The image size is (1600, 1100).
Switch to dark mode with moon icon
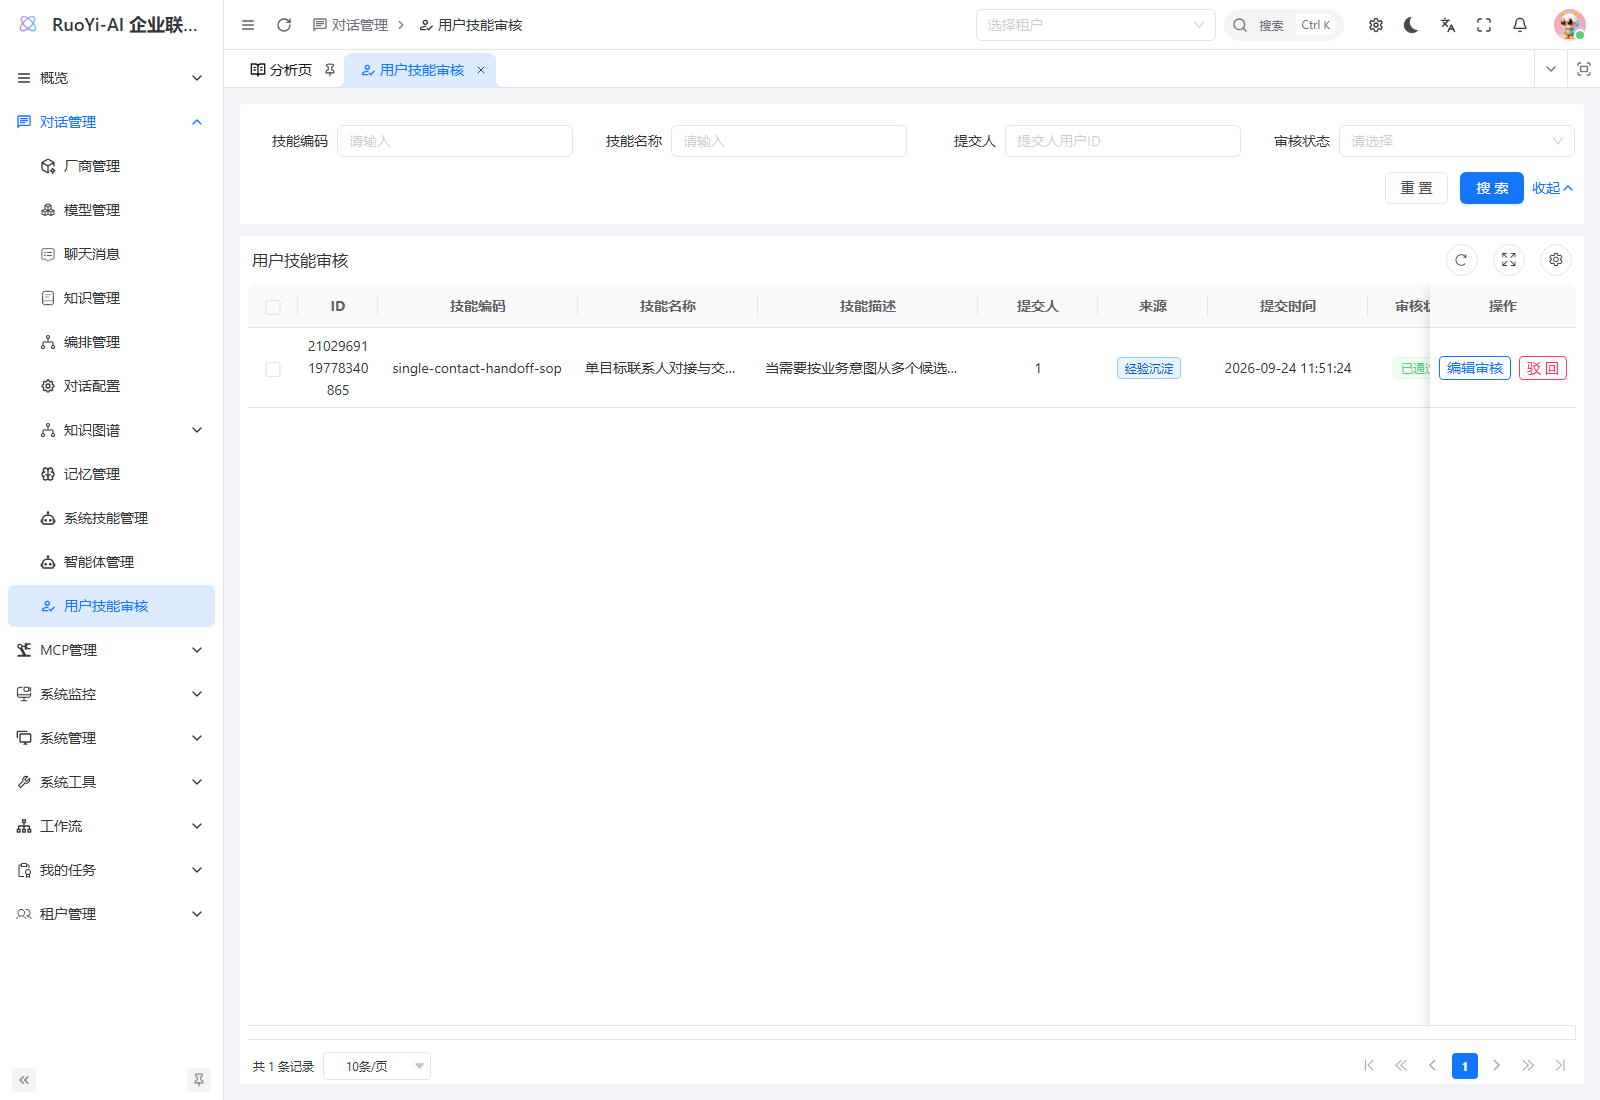coord(1411,25)
